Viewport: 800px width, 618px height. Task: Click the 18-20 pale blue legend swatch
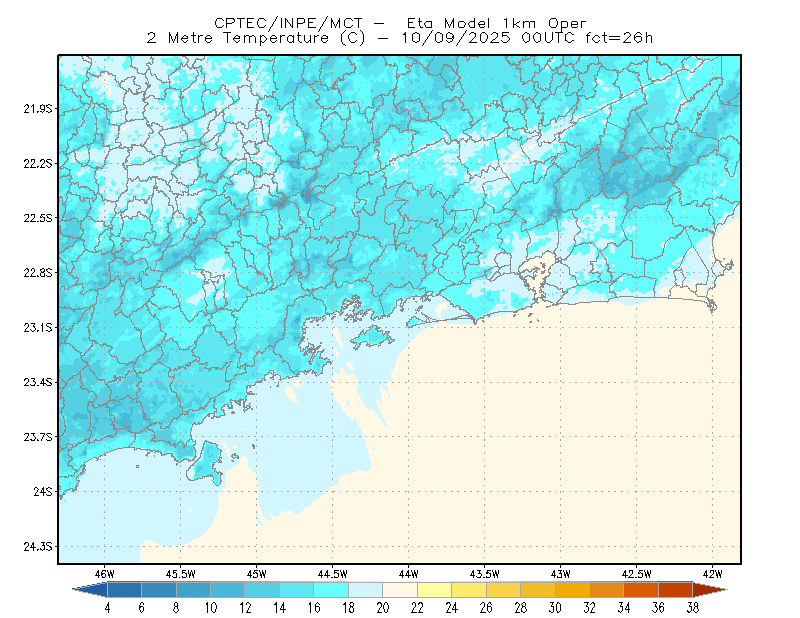click(365, 589)
